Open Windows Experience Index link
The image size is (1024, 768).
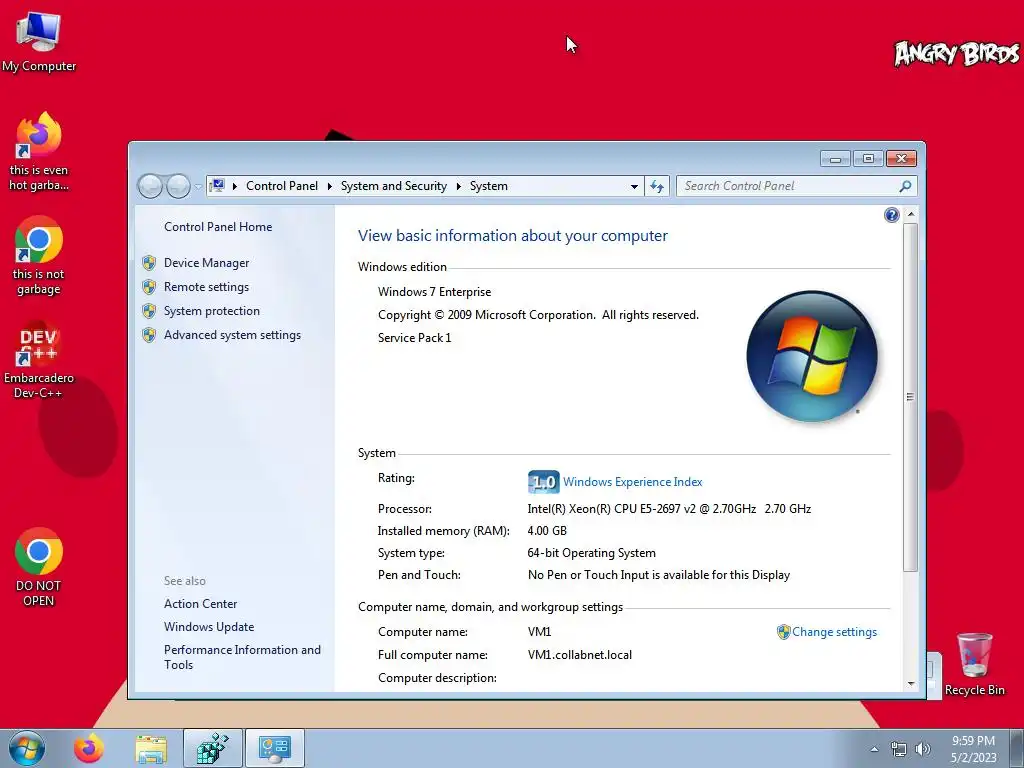pyautogui.click(x=632, y=482)
